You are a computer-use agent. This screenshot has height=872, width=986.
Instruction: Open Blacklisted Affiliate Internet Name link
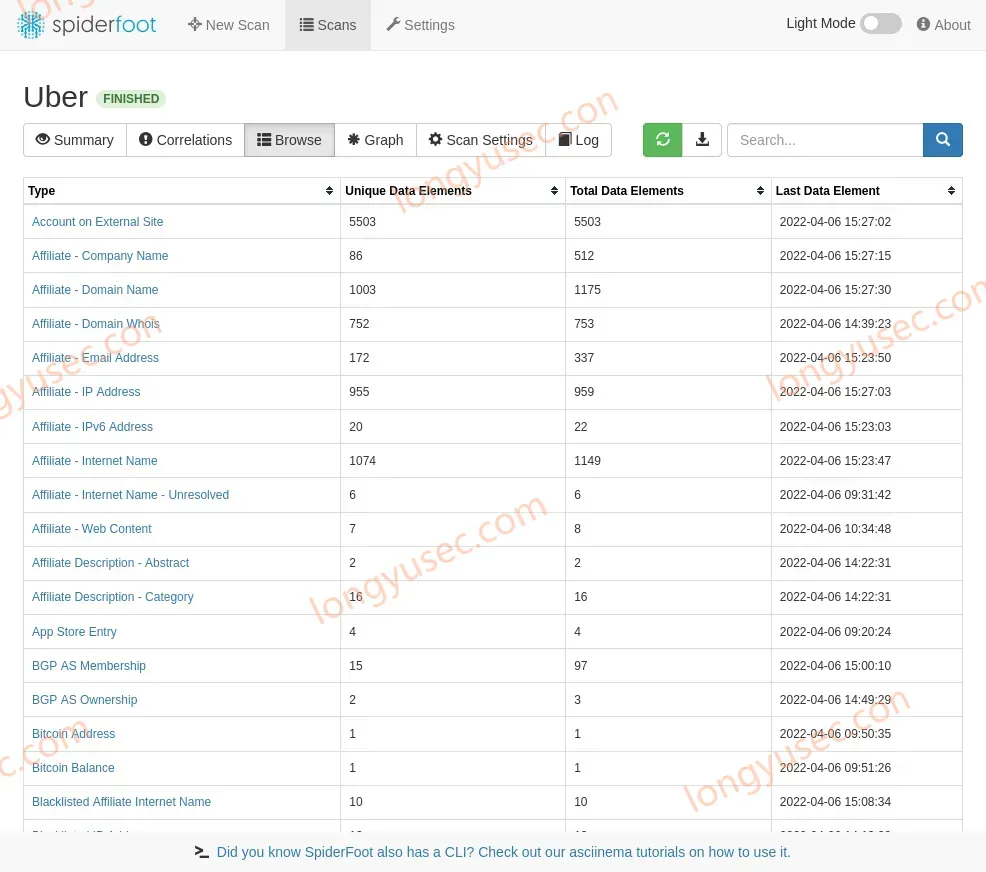tap(121, 802)
